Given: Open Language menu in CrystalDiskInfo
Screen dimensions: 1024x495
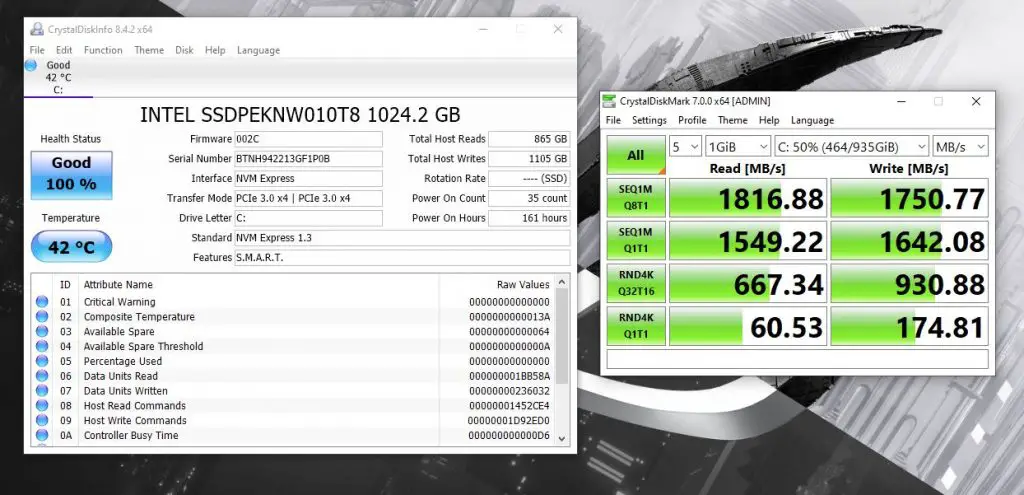Looking at the screenshot, I should 259,50.
